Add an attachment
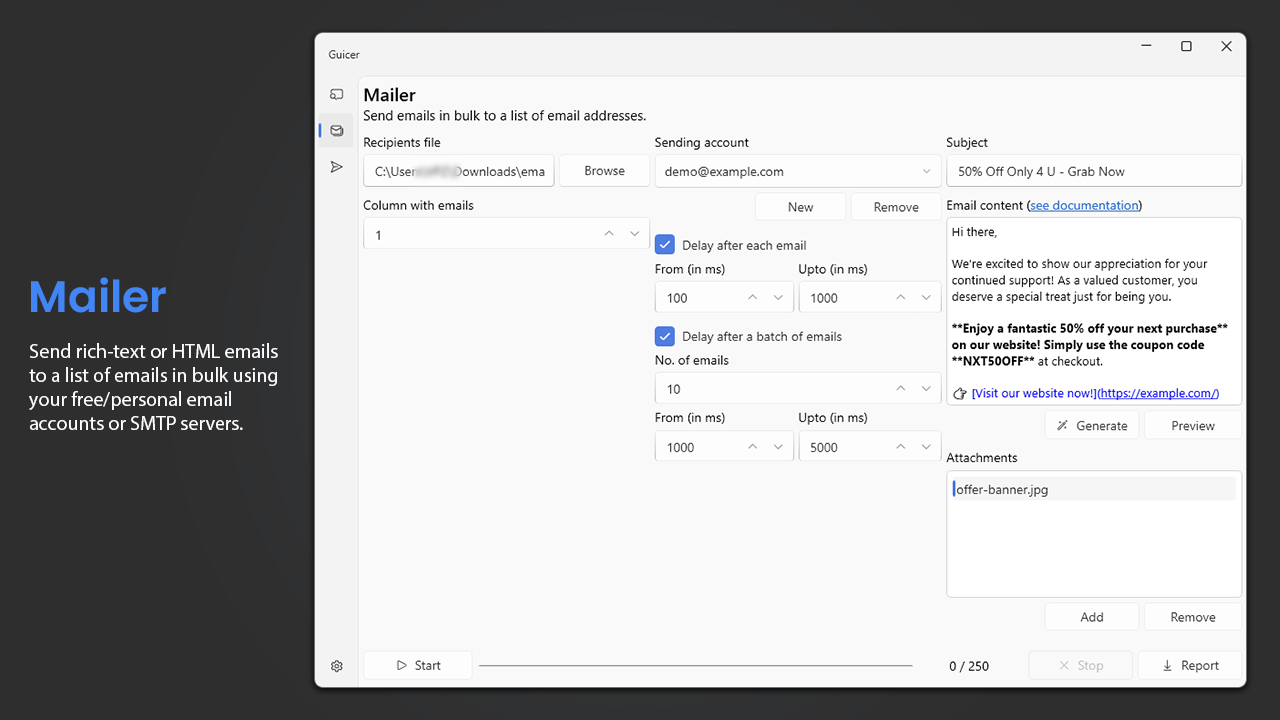 [x=1092, y=617]
